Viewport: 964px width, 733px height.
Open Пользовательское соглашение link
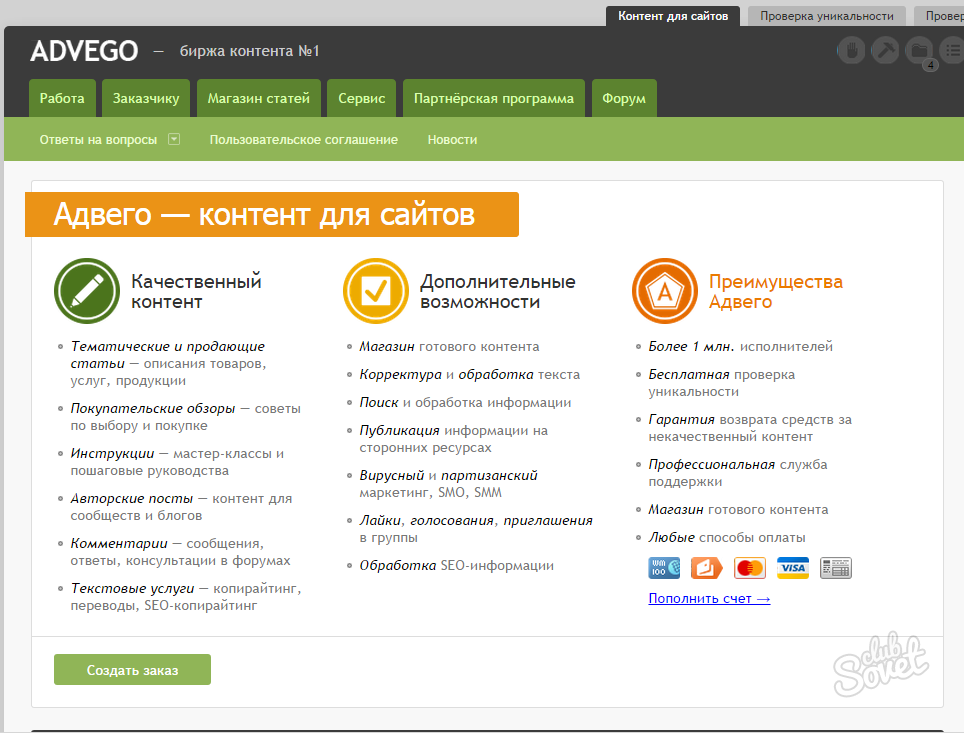[304, 140]
